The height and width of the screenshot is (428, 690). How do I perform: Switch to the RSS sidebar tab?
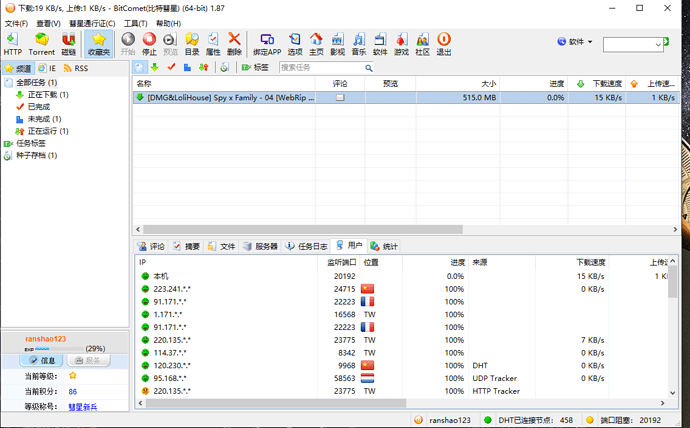(x=76, y=69)
